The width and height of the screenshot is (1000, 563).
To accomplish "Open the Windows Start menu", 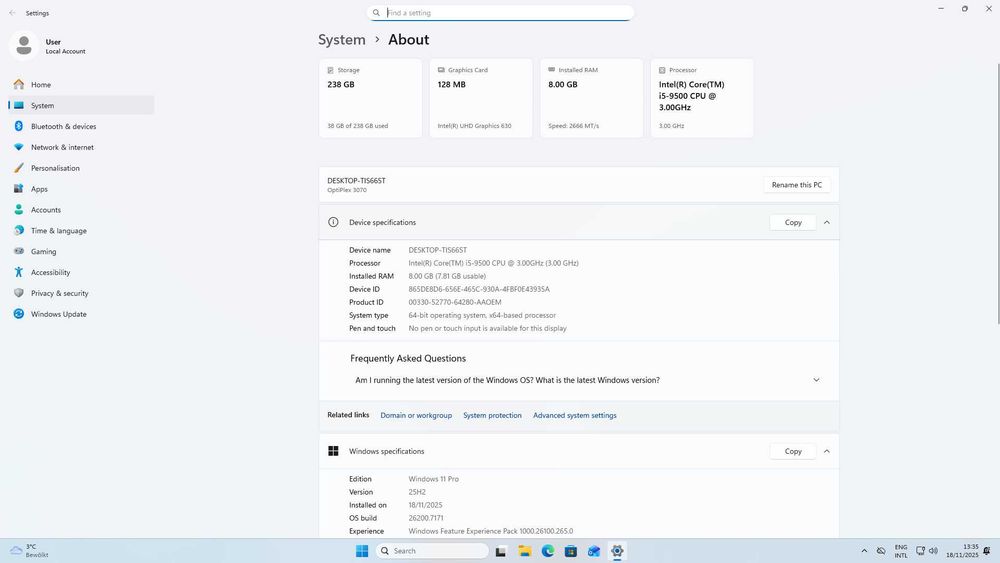I will pyautogui.click(x=362, y=551).
